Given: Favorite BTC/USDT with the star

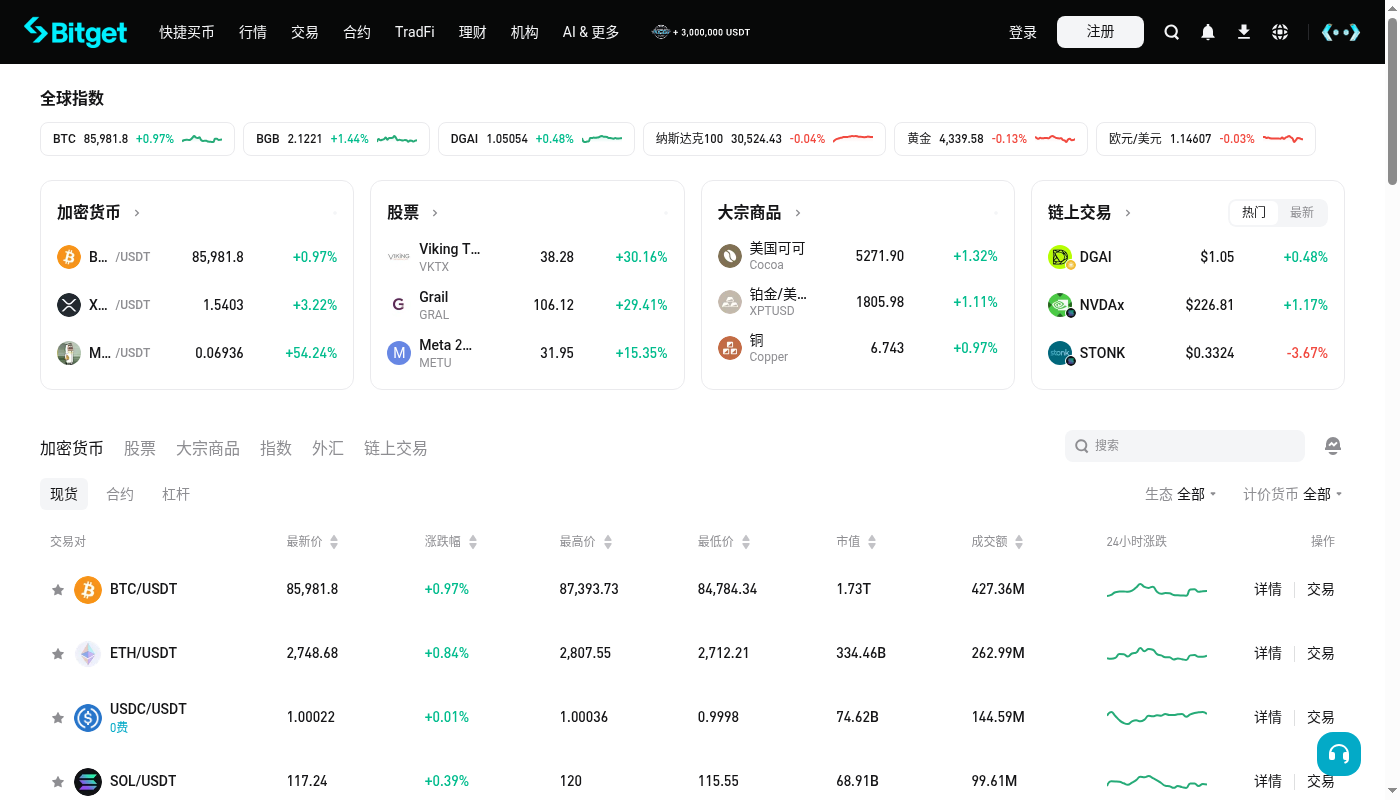Looking at the screenshot, I should click(58, 590).
